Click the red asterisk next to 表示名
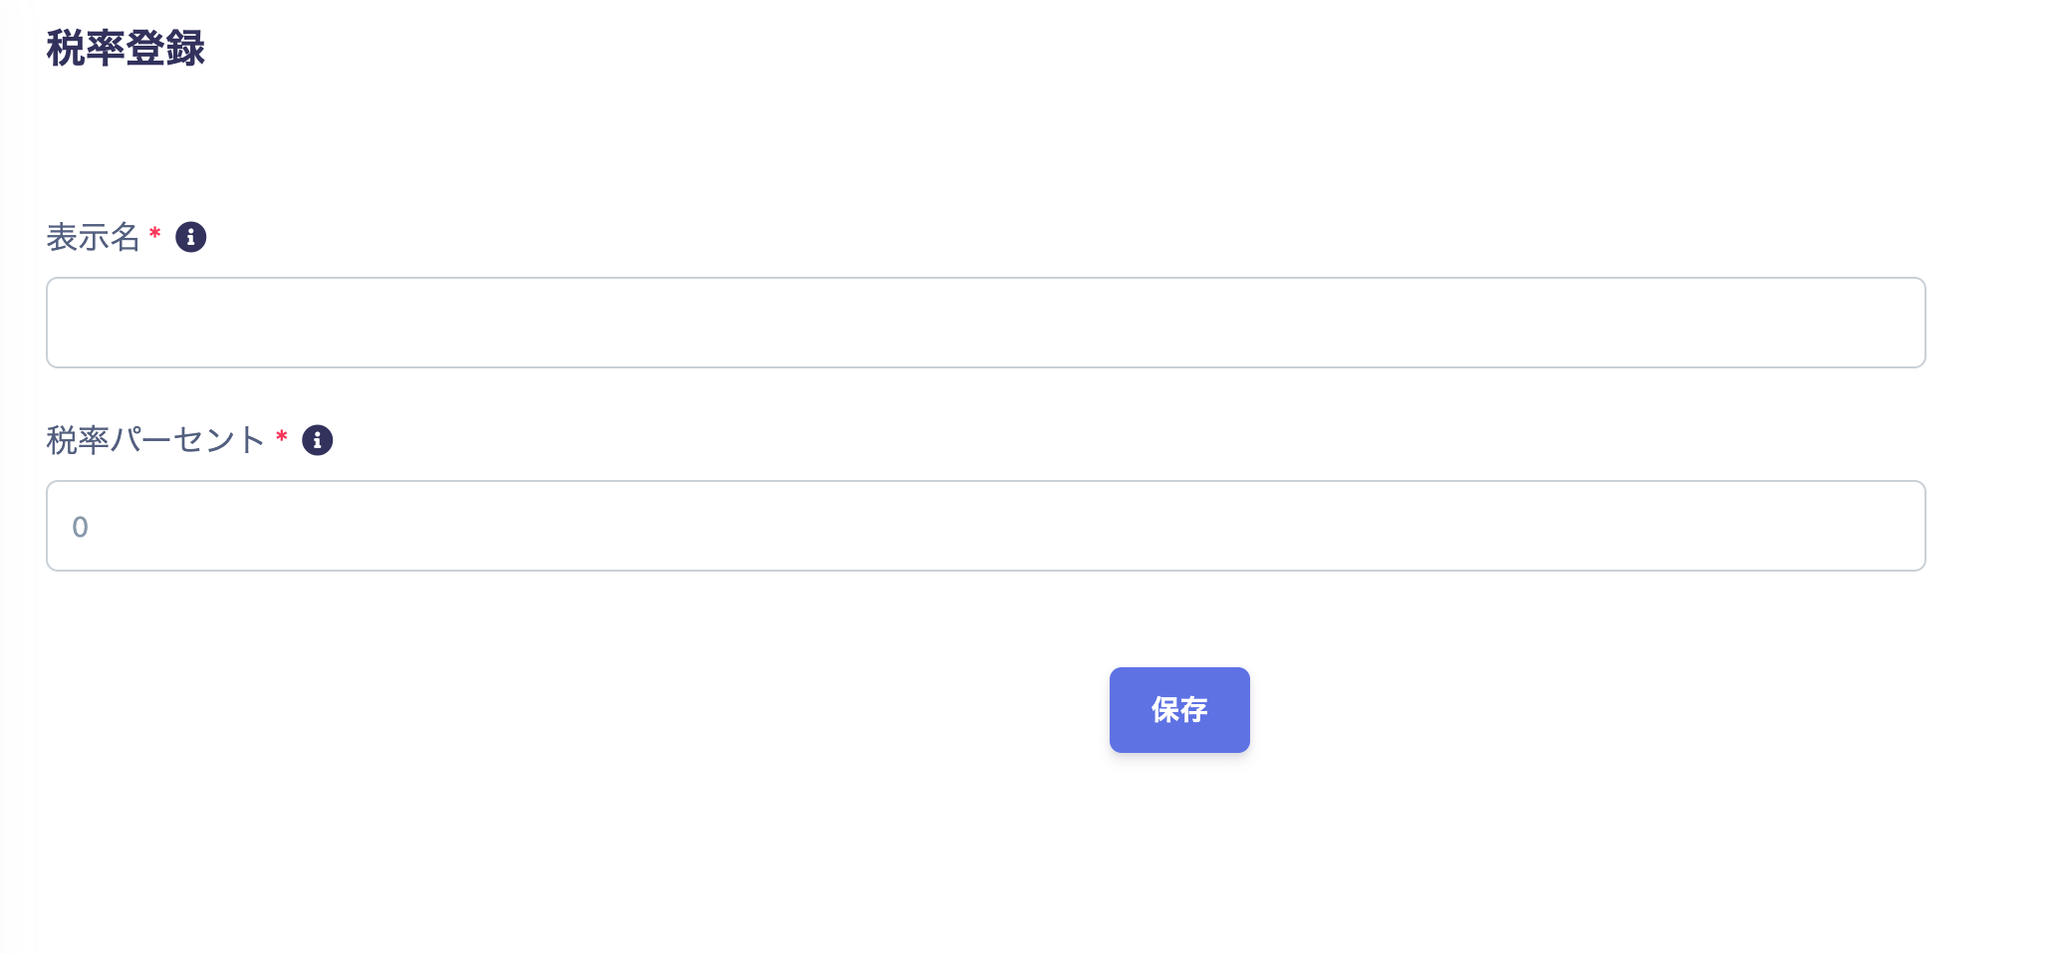Image resolution: width=2048 pixels, height=954 pixels. click(x=155, y=235)
